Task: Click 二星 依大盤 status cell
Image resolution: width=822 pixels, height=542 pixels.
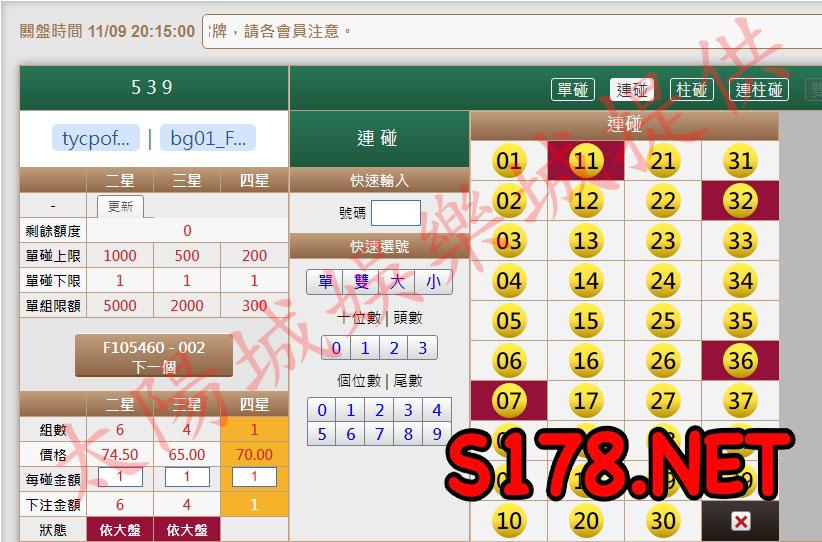Action: coord(120,529)
